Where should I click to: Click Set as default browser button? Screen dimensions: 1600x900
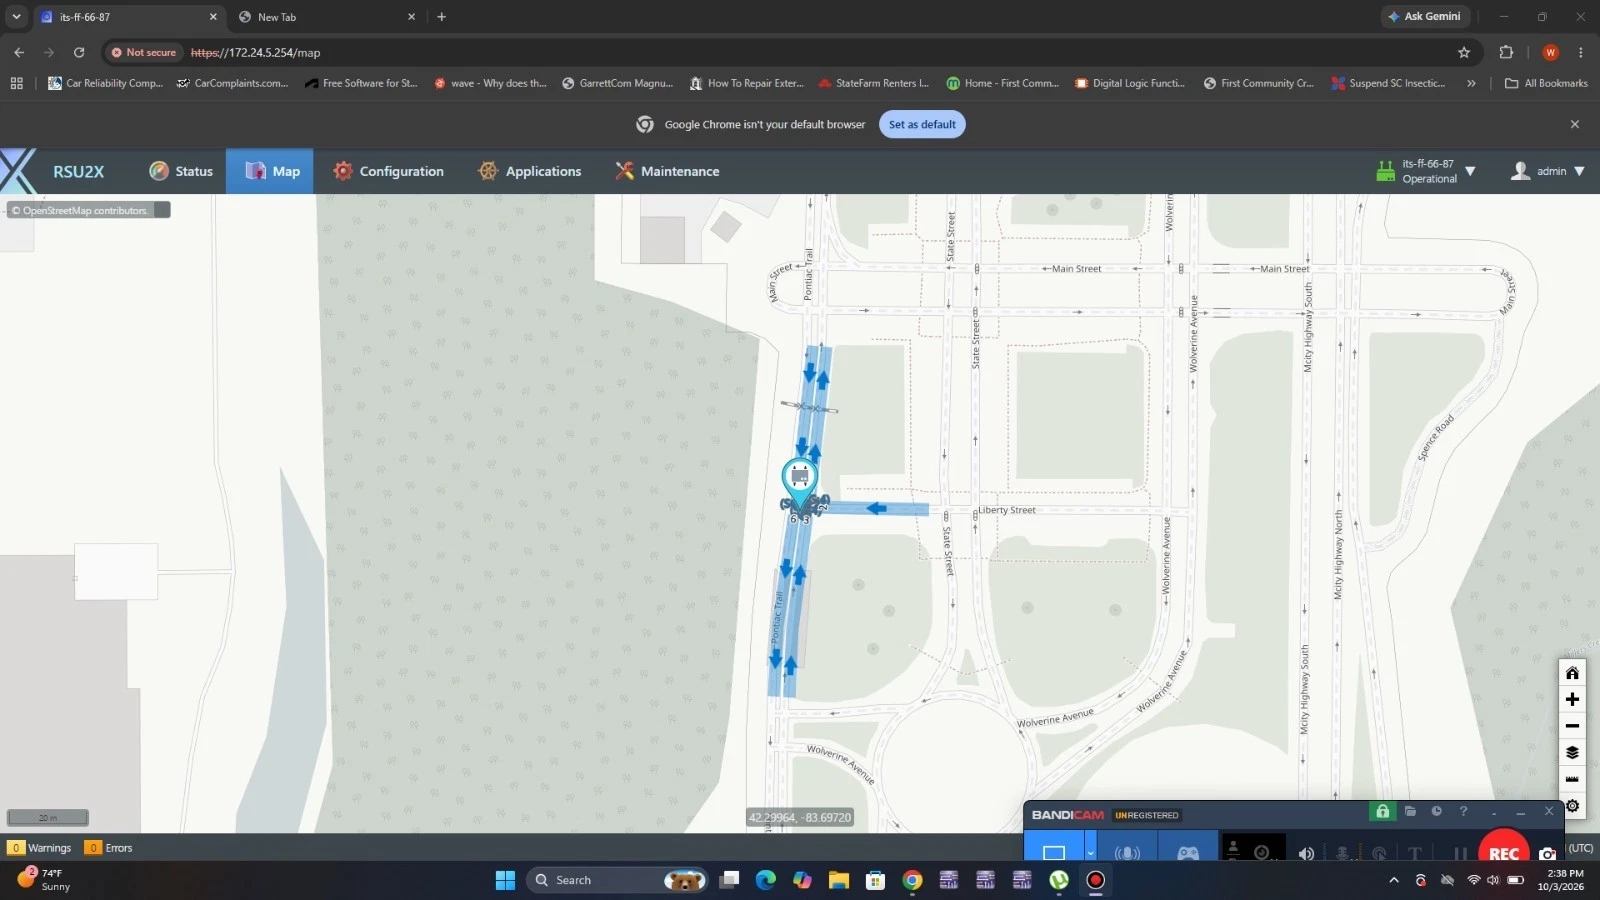pyautogui.click(x=922, y=124)
